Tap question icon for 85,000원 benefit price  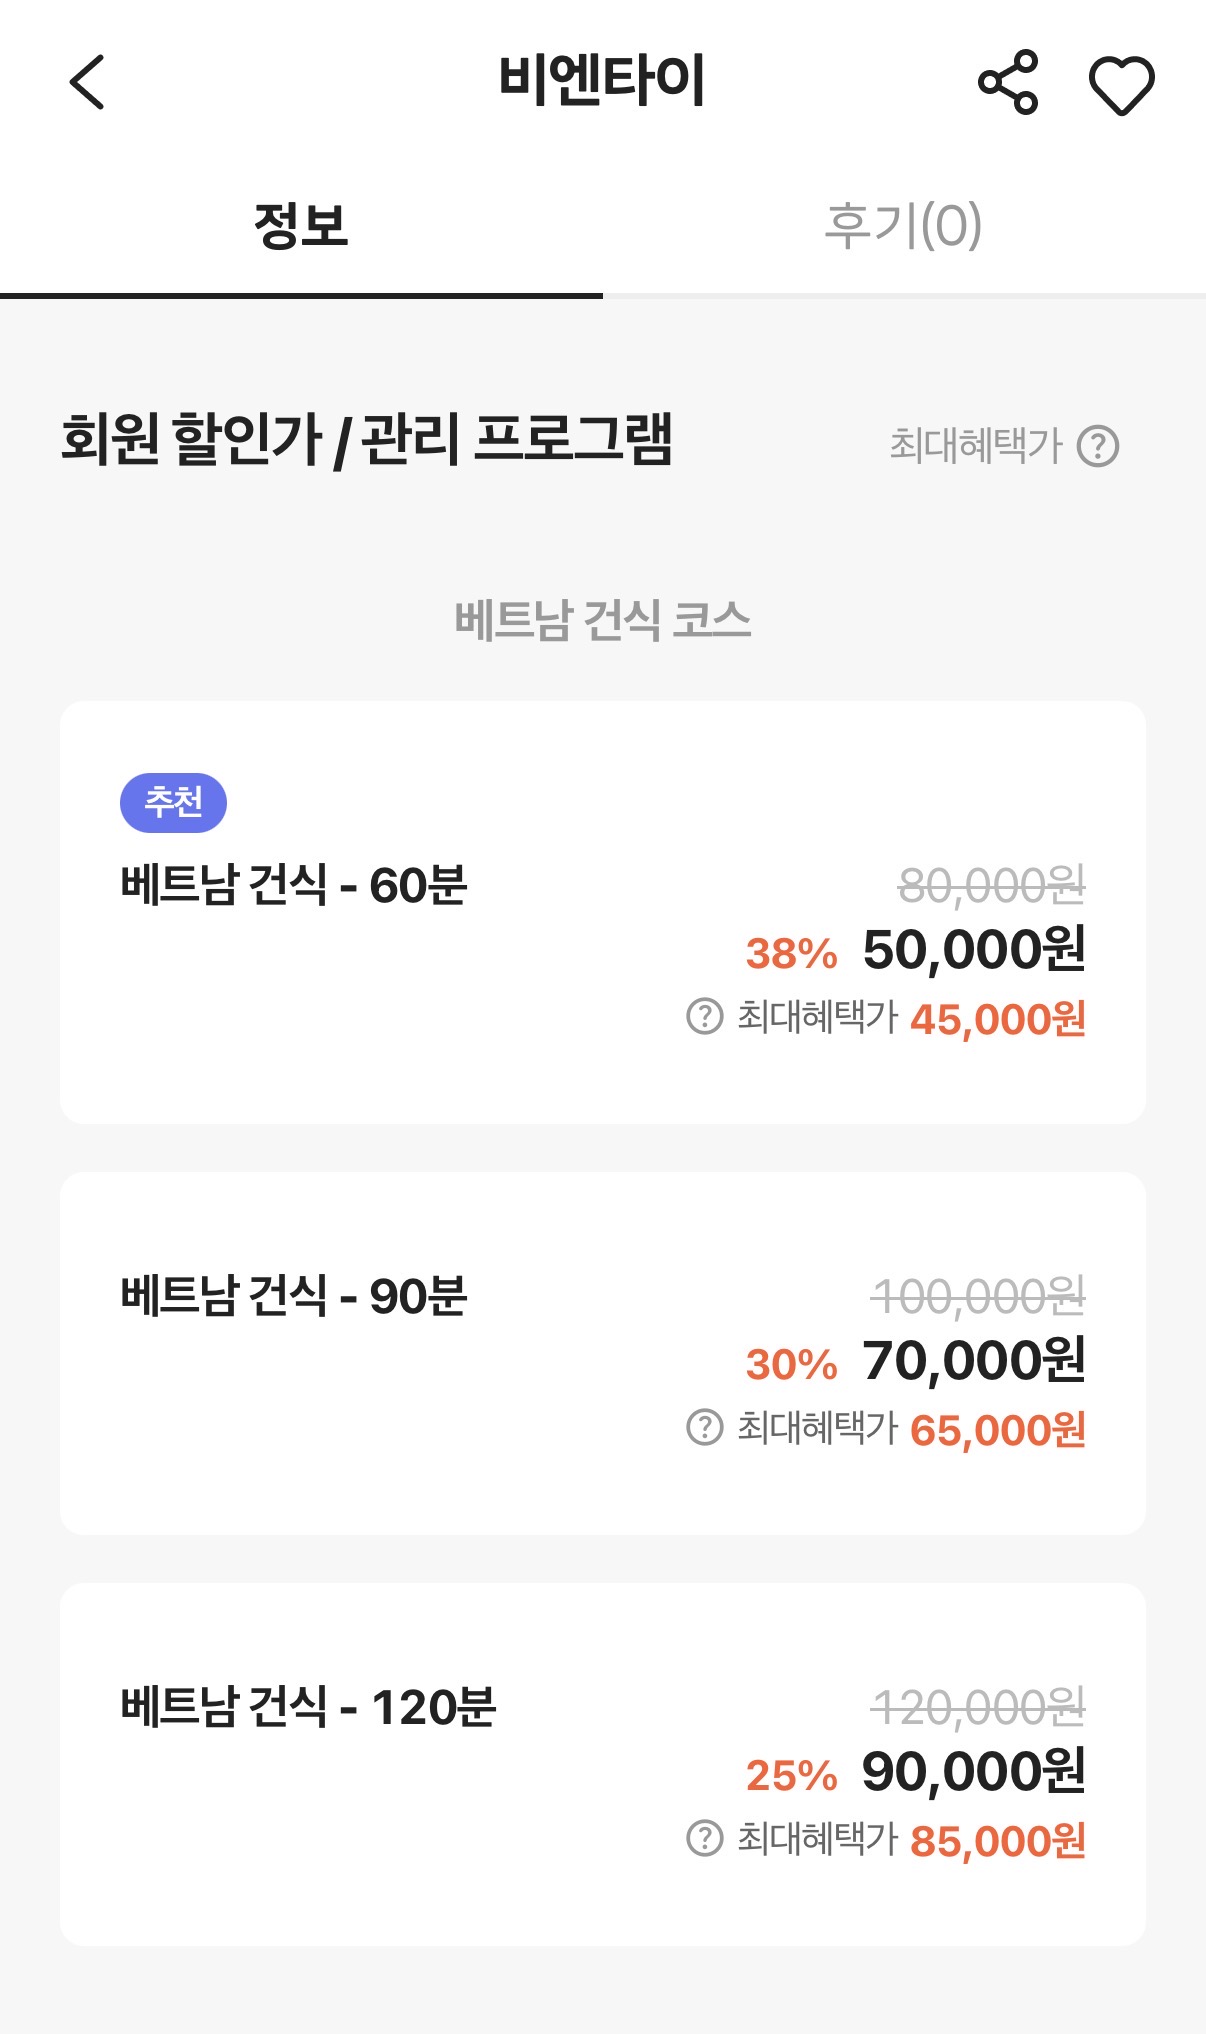(x=704, y=1839)
